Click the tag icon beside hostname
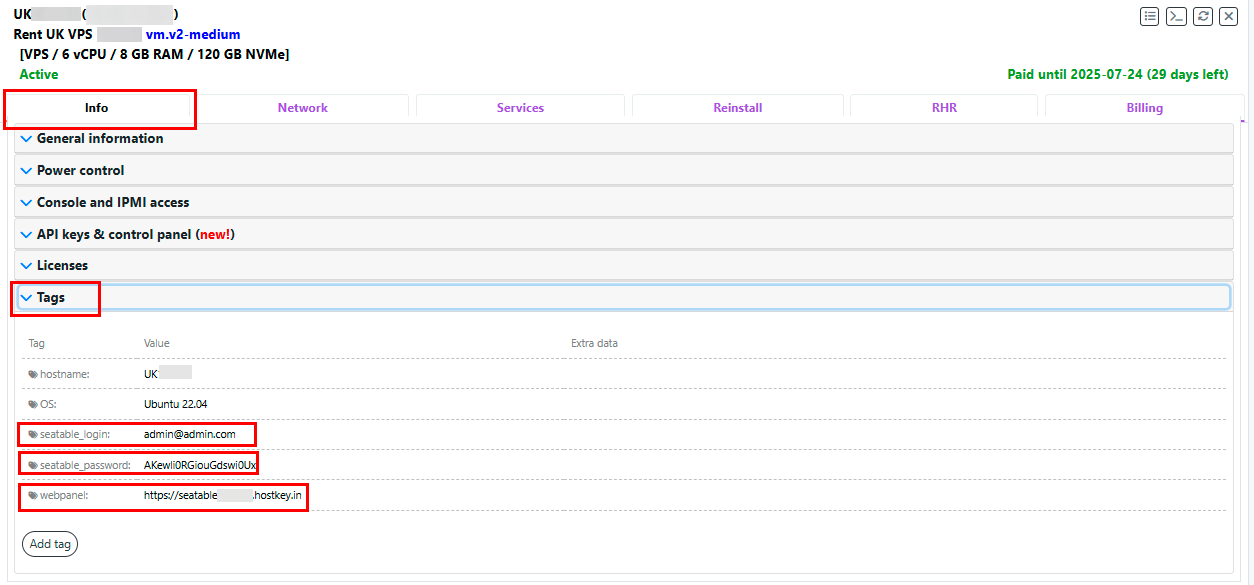1254x585 pixels. pos(33,374)
